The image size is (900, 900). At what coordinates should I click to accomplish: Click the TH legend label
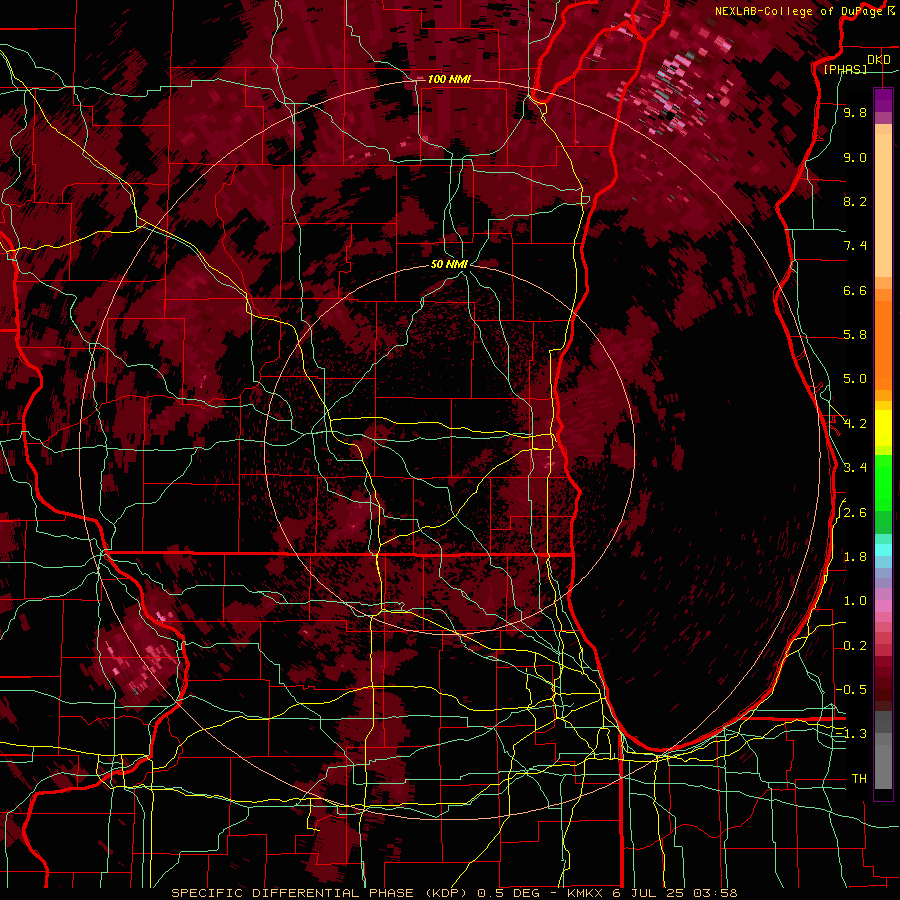[859, 779]
